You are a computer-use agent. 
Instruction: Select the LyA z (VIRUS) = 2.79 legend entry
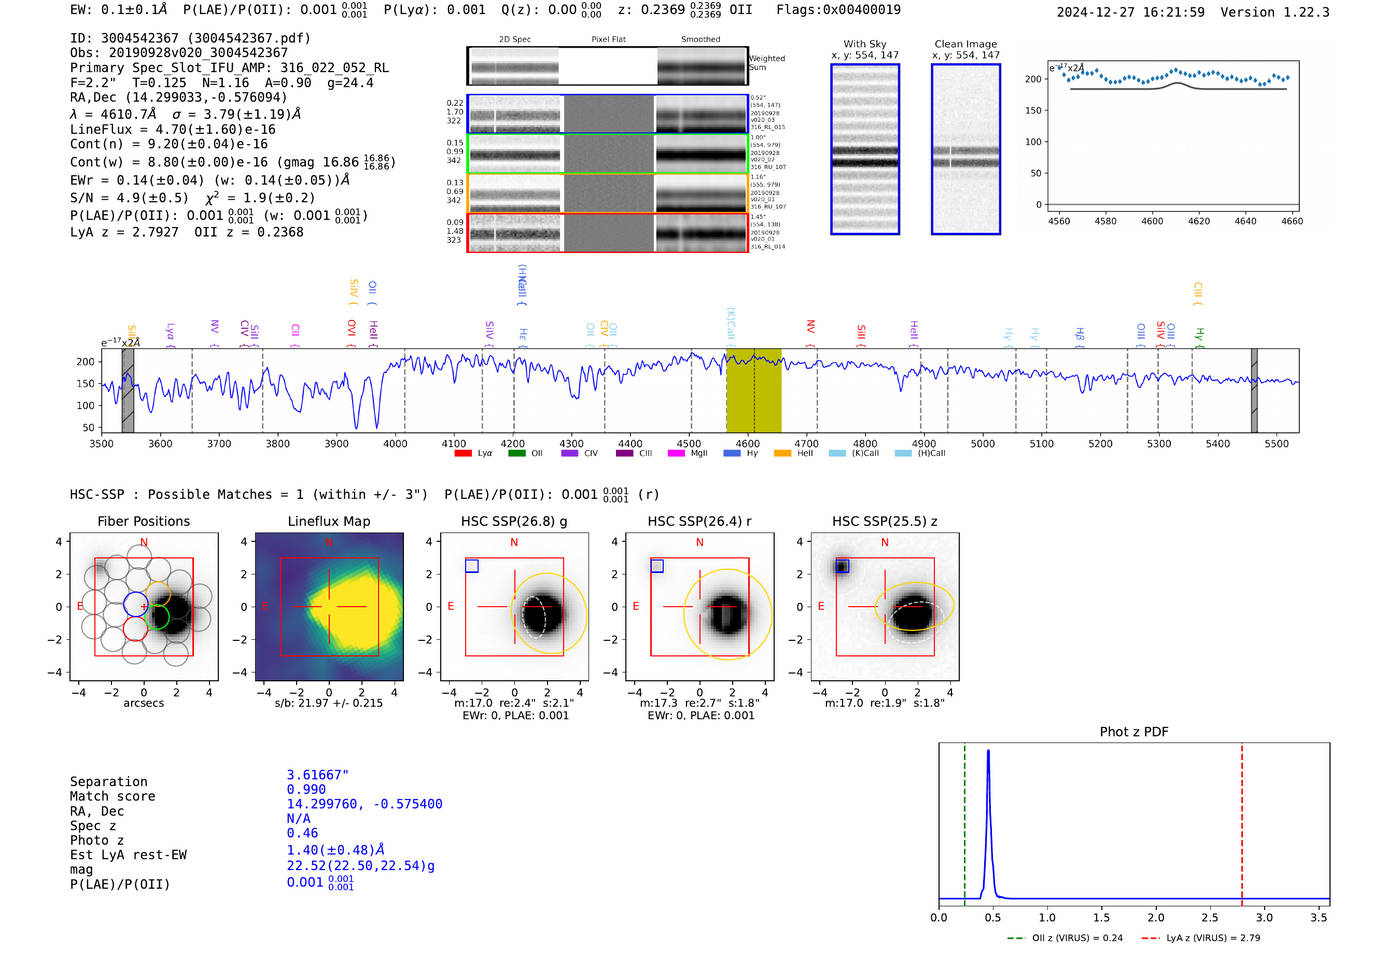1200,938
